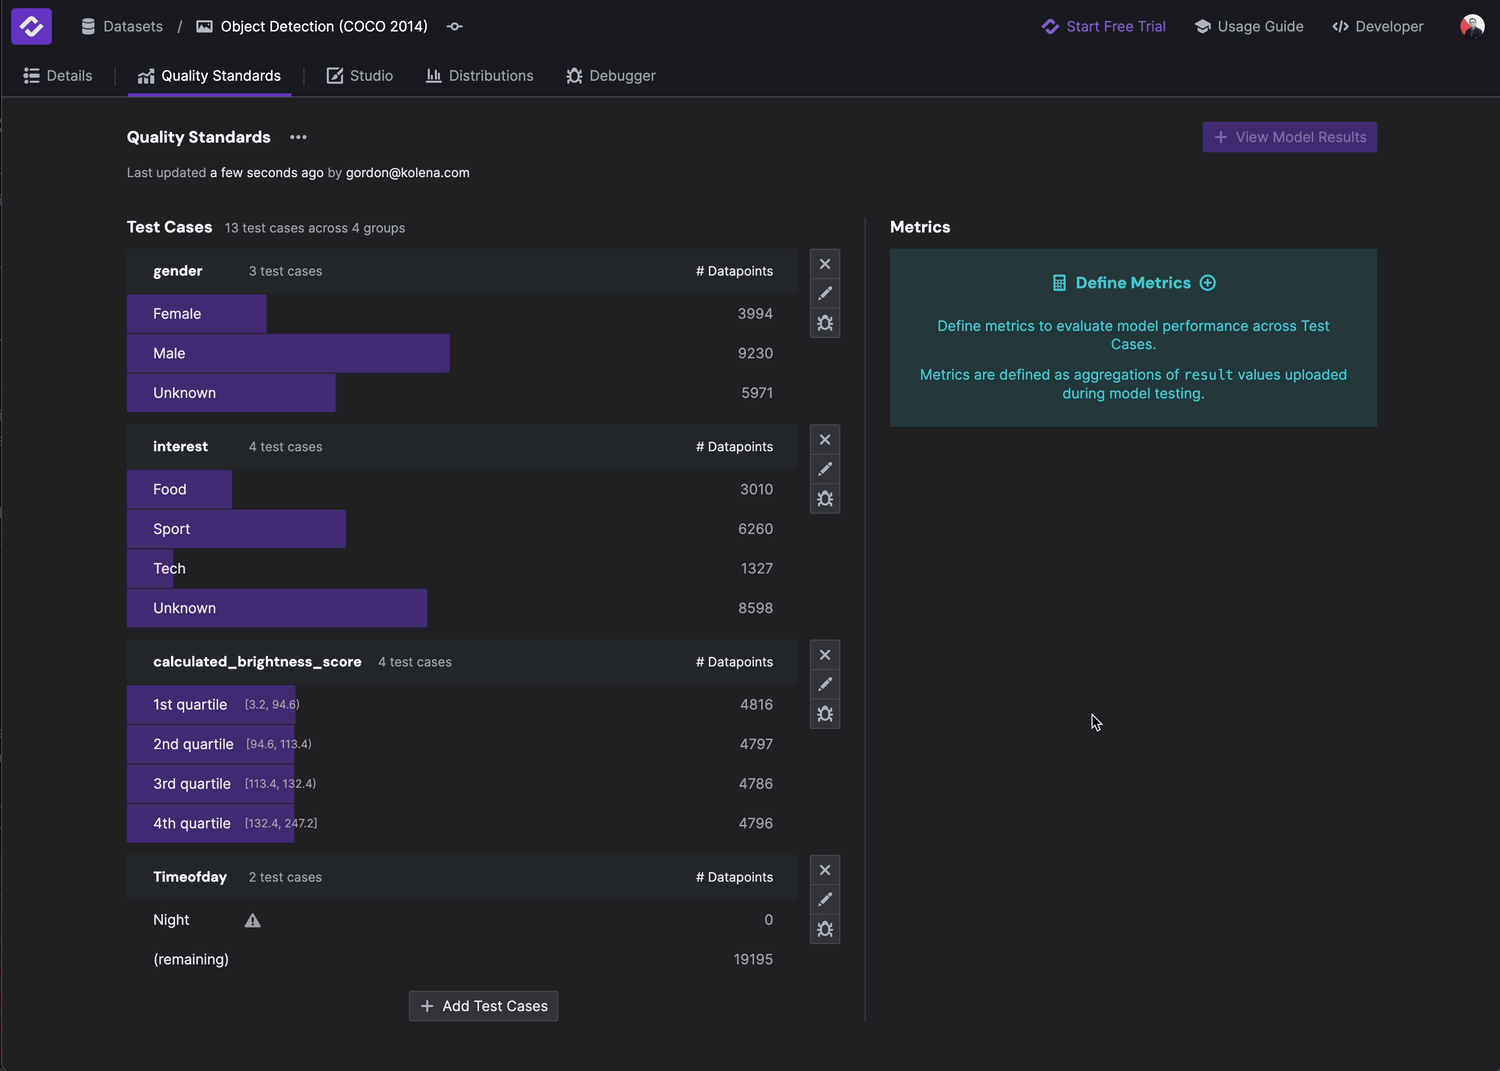
Task: Navigate to Datasets breadcrumb
Action: [122, 27]
